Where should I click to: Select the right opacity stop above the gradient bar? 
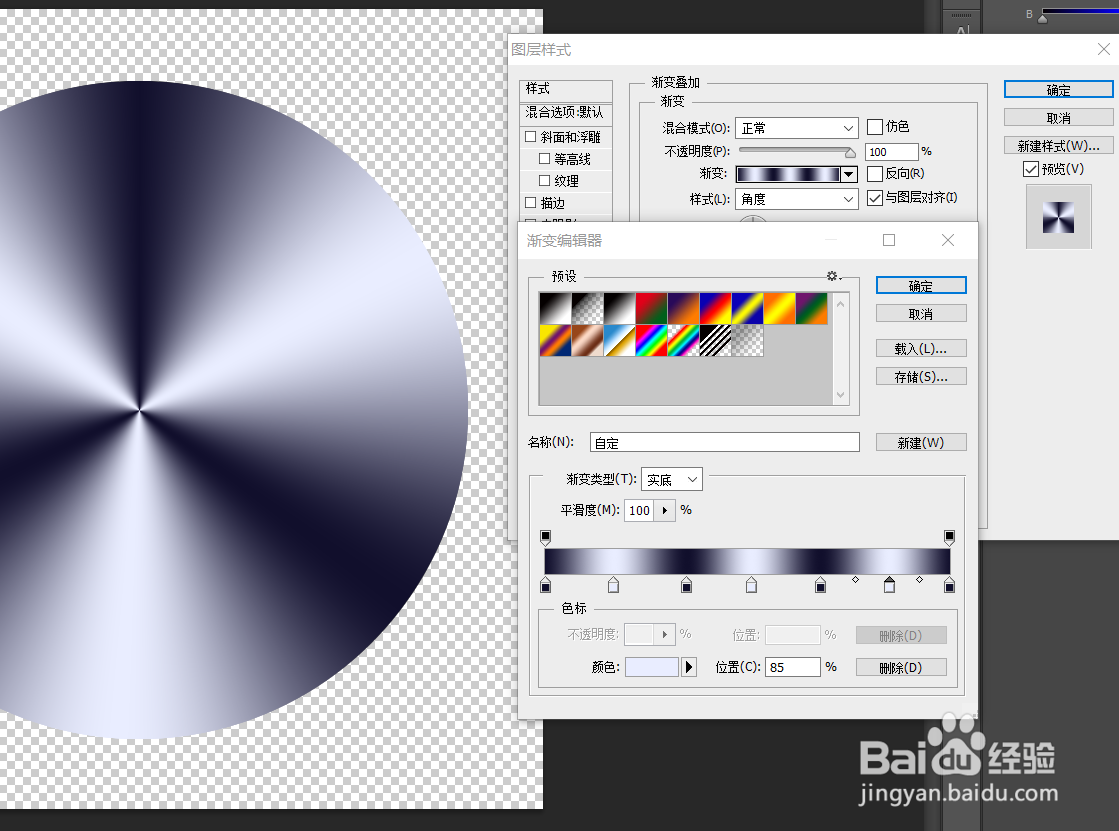tap(949, 537)
